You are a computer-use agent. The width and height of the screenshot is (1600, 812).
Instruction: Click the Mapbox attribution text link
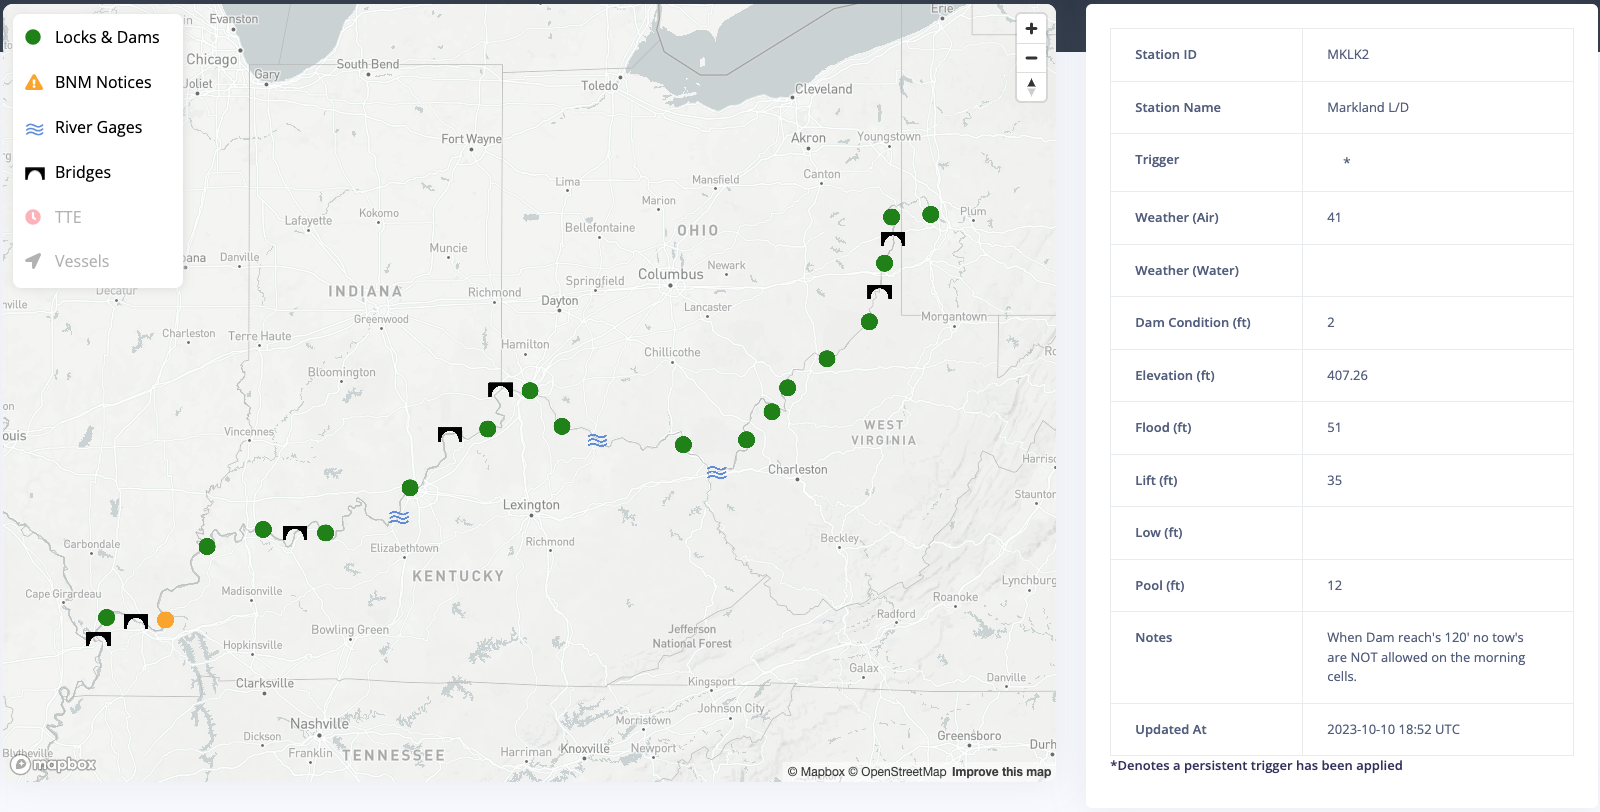pyautogui.click(x=815, y=772)
